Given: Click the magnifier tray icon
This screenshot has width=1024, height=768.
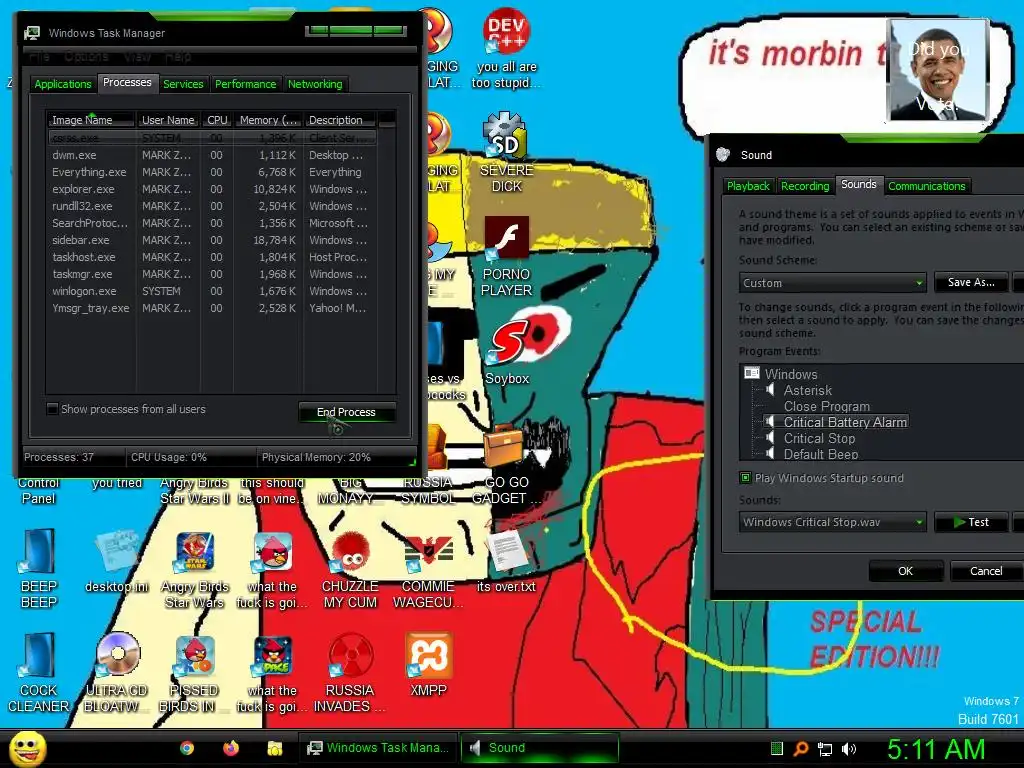Looking at the screenshot, I should point(801,748).
